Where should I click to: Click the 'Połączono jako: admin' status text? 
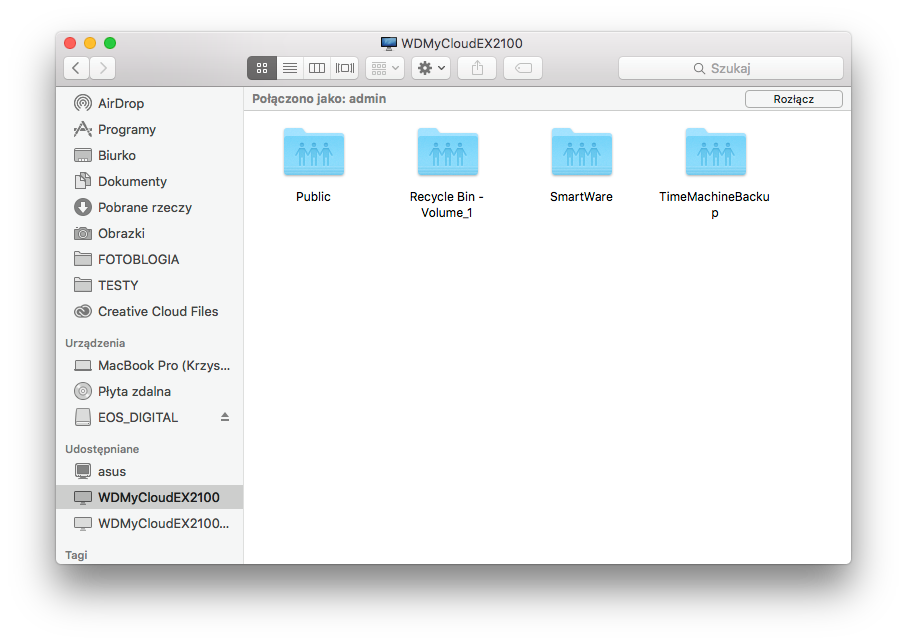click(319, 99)
